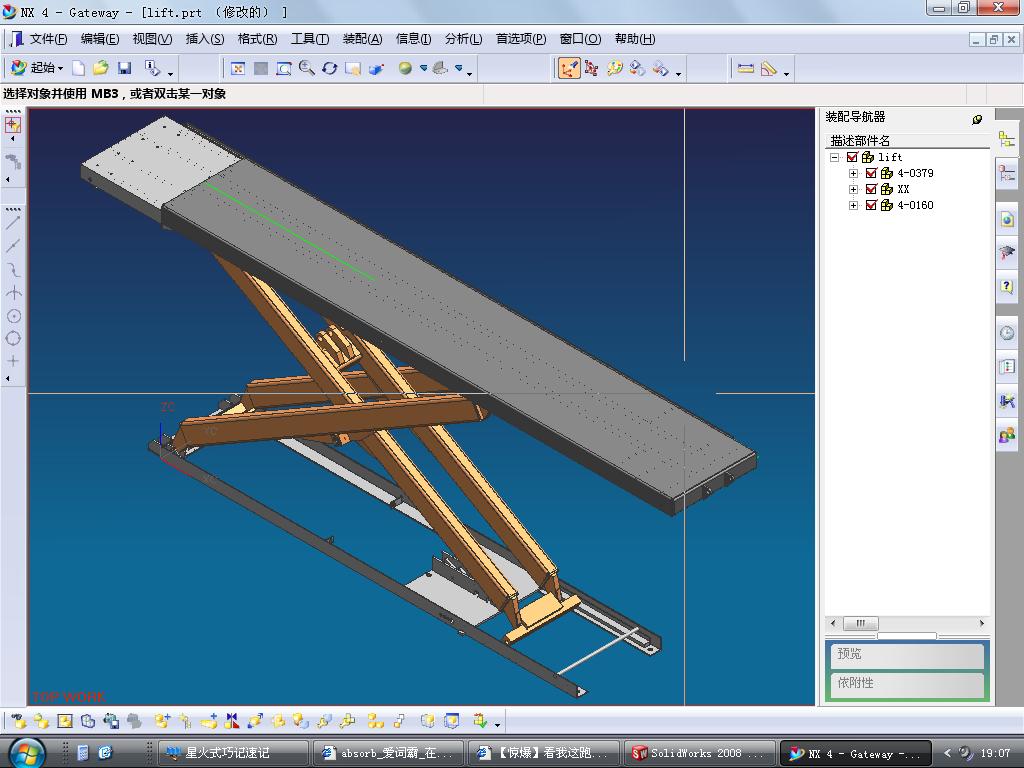This screenshot has height=768, width=1024.
Task: Click the shaded sphere rendering style icon
Action: pos(405,68)
